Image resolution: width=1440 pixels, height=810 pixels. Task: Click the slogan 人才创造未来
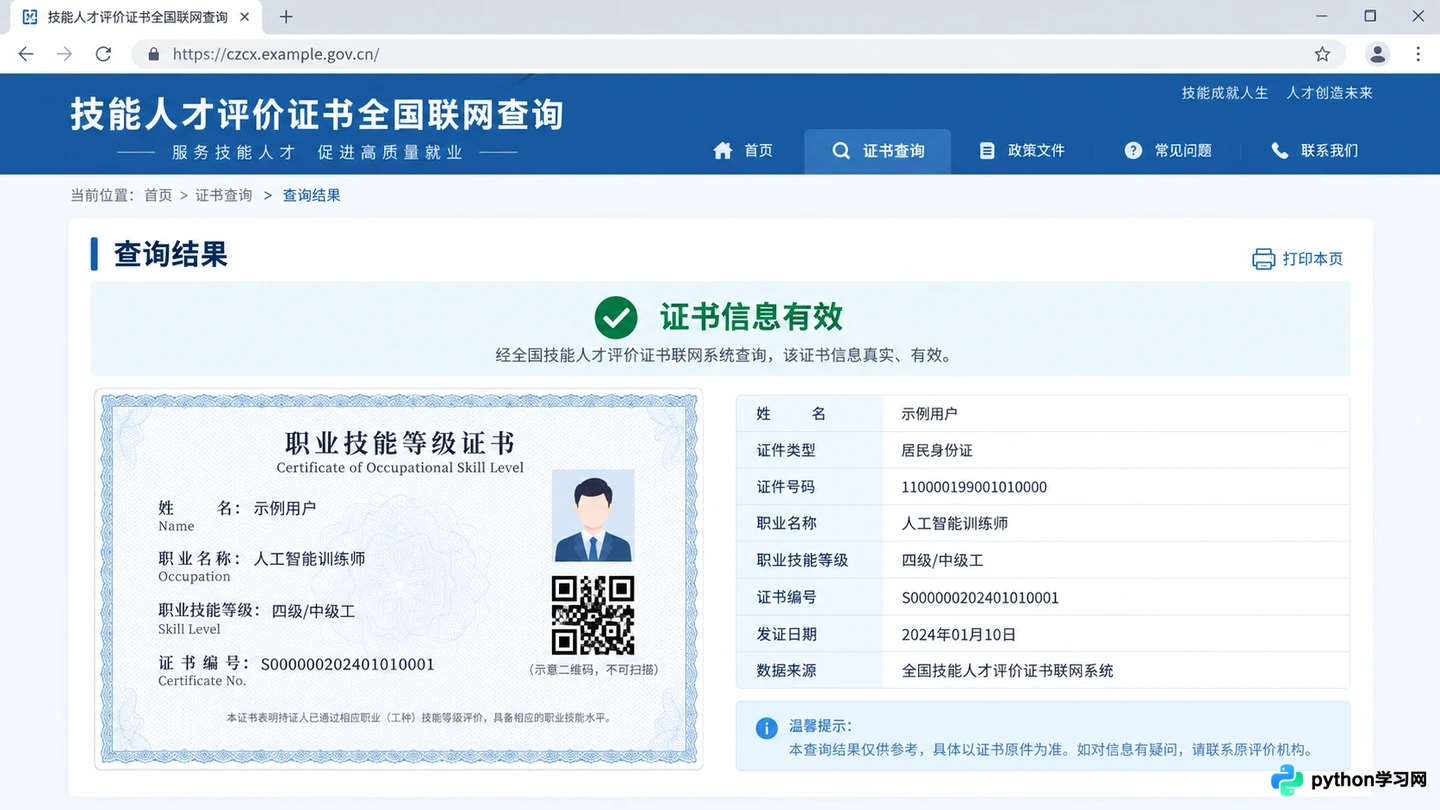click(x=1330, y=93)
